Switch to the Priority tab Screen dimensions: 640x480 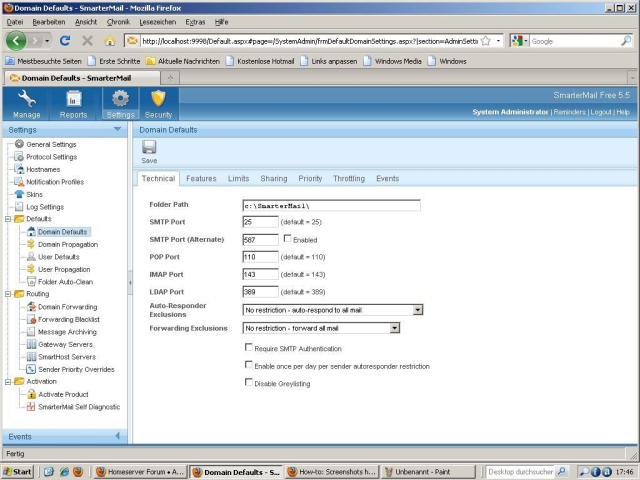coord(310,179)
